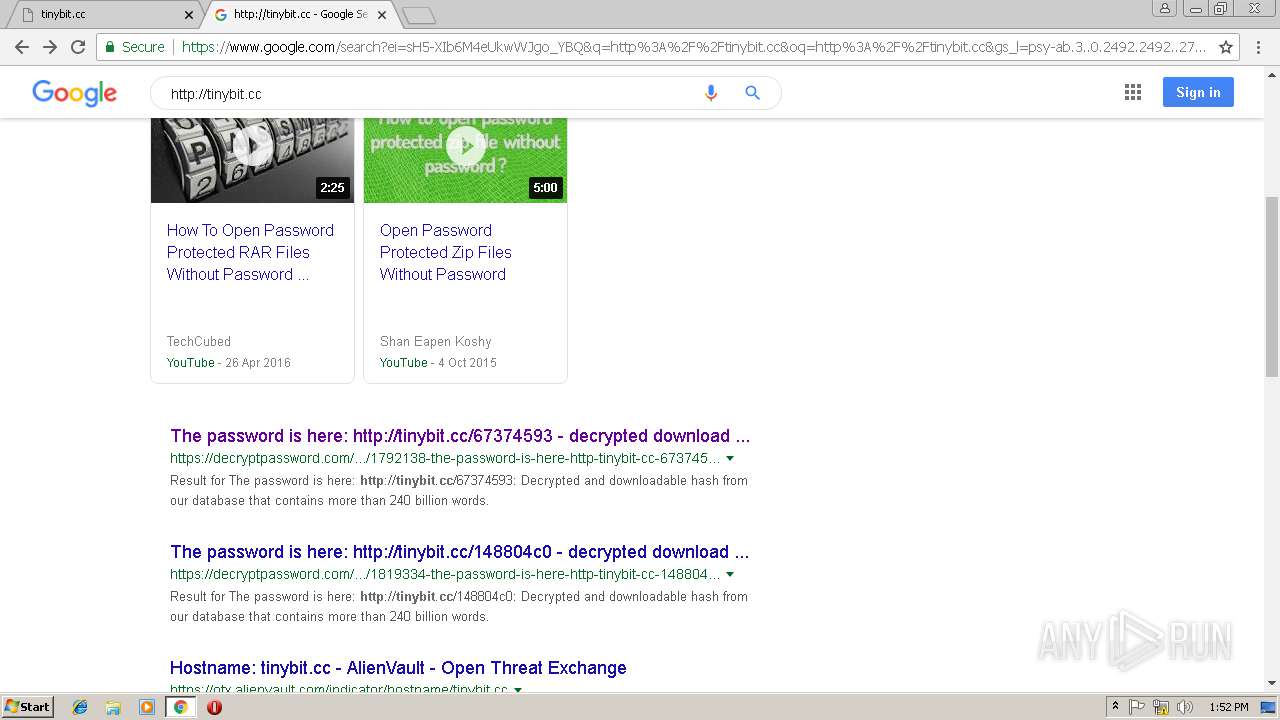Sign in to Google
This screenshot has height=720, width=1280.
click(1198, 92)
